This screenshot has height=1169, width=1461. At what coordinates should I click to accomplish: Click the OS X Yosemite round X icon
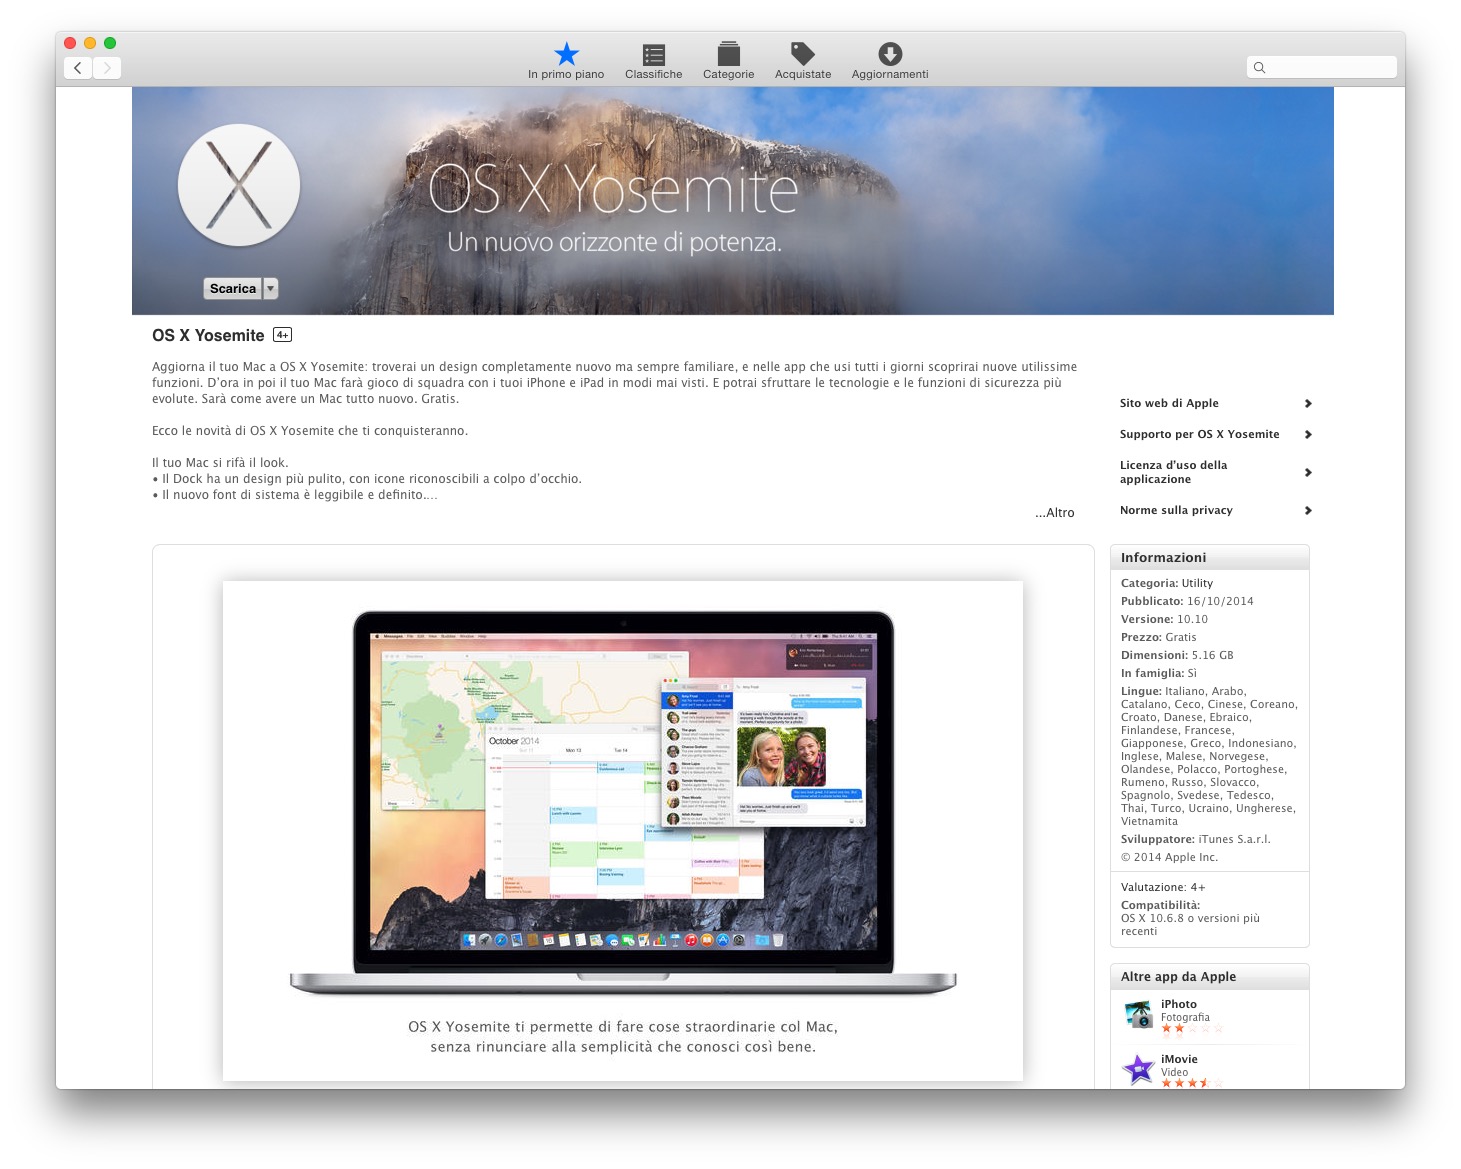pyautogui.click(x=239, y=185)
